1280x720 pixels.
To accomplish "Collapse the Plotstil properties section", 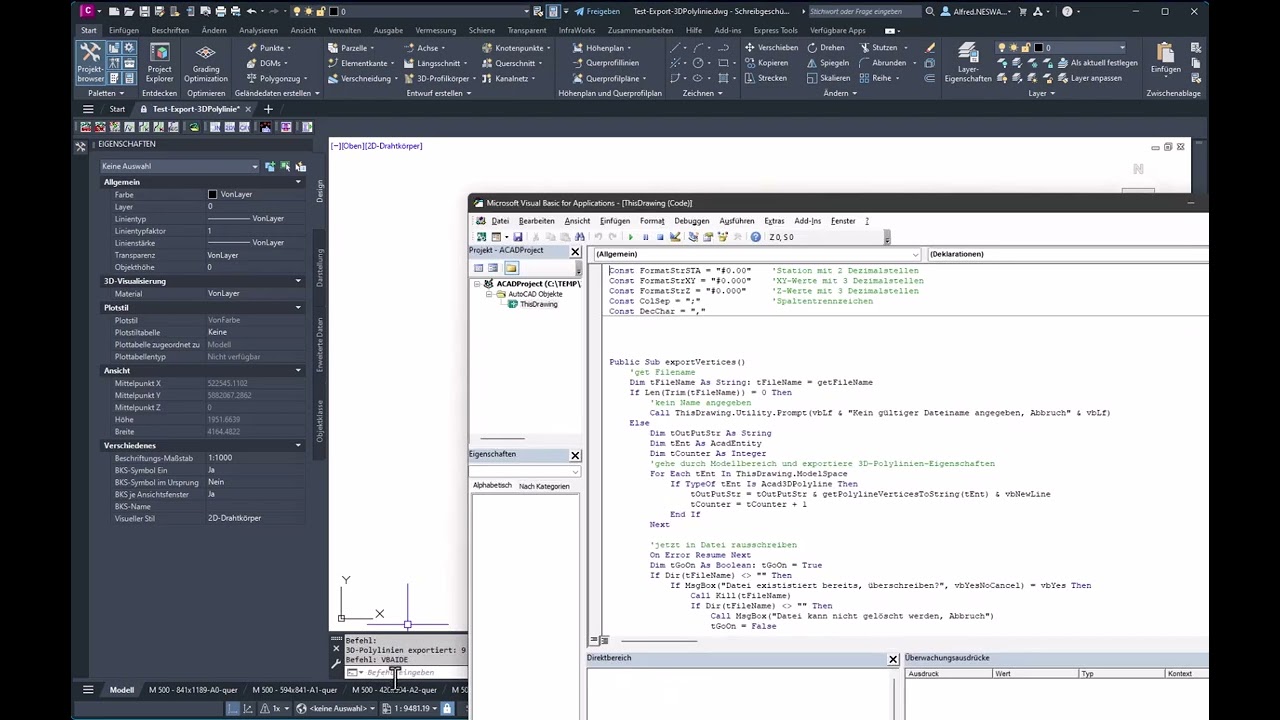I will (x=298, y=308).
